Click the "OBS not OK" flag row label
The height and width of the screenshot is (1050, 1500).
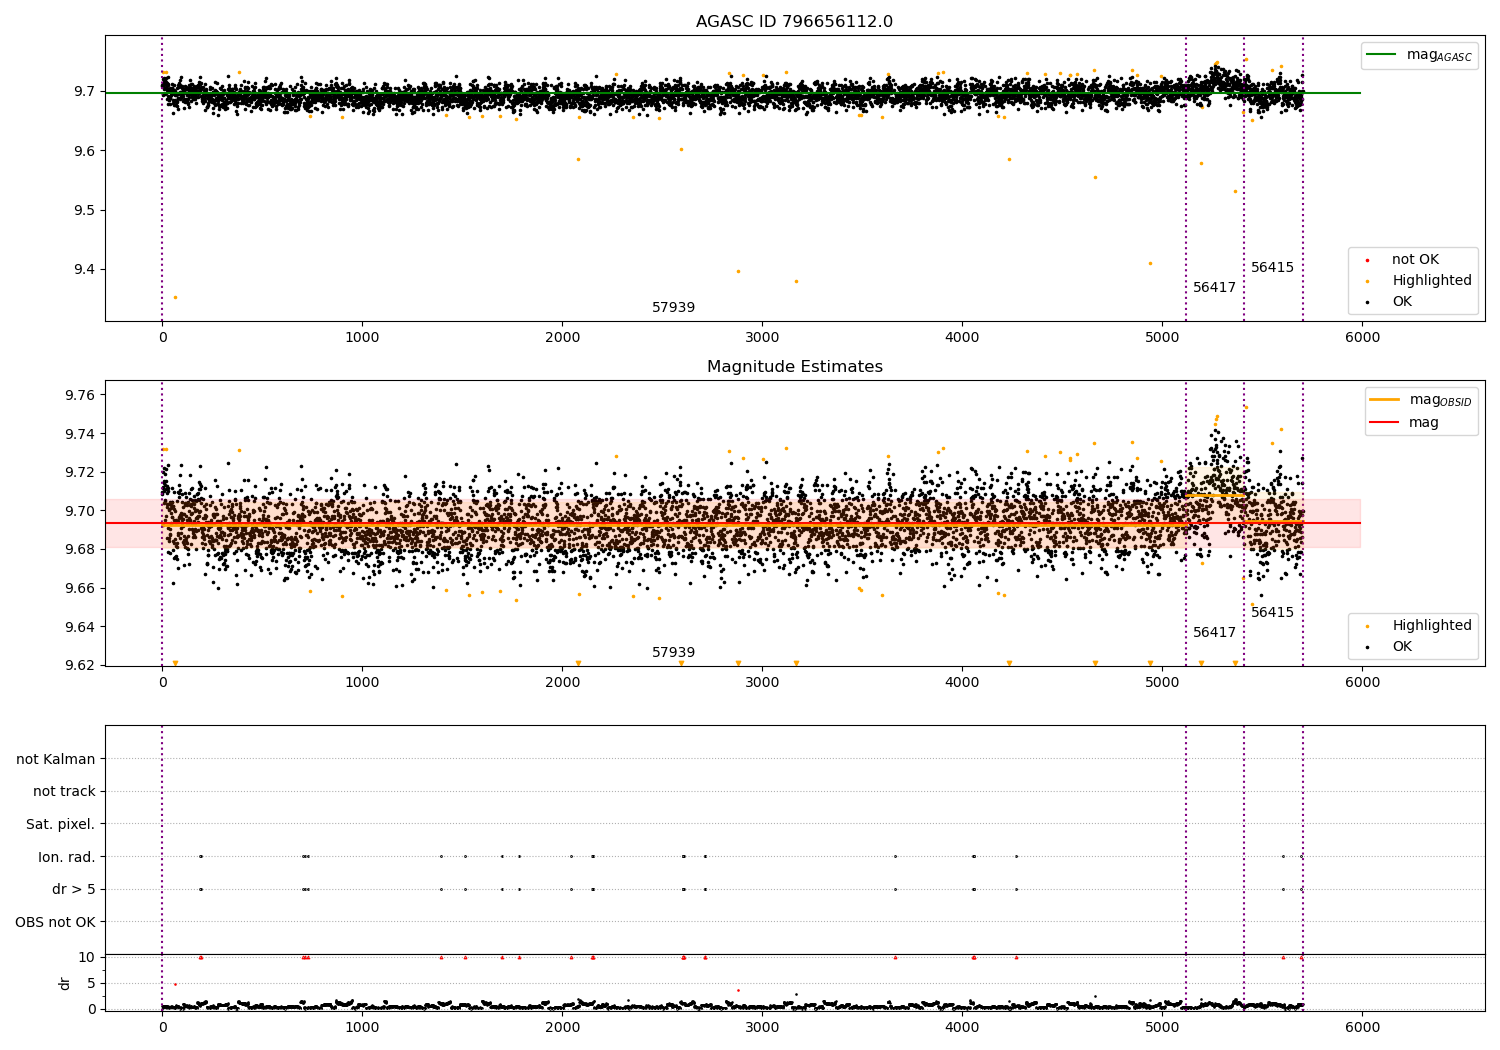pos(56,922)
